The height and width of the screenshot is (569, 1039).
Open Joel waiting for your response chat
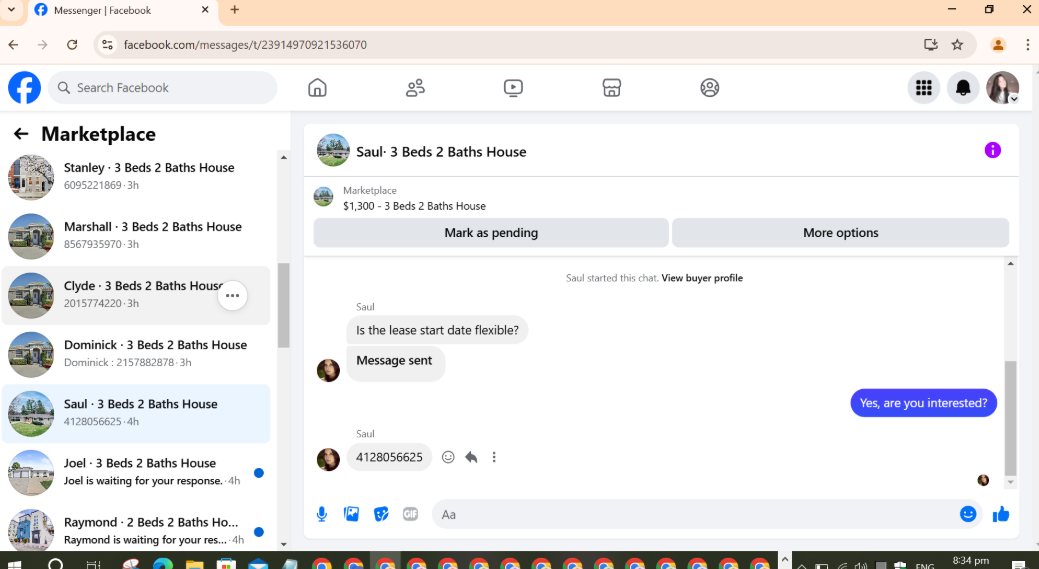tap(136, 472)
